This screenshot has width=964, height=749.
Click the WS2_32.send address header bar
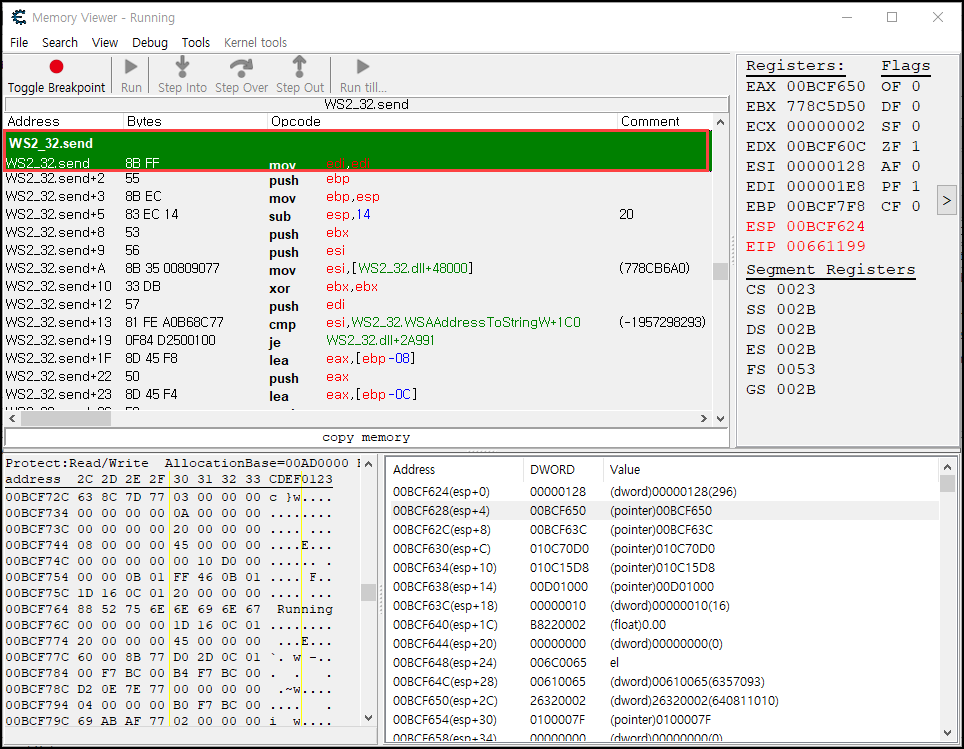[366, 105]
